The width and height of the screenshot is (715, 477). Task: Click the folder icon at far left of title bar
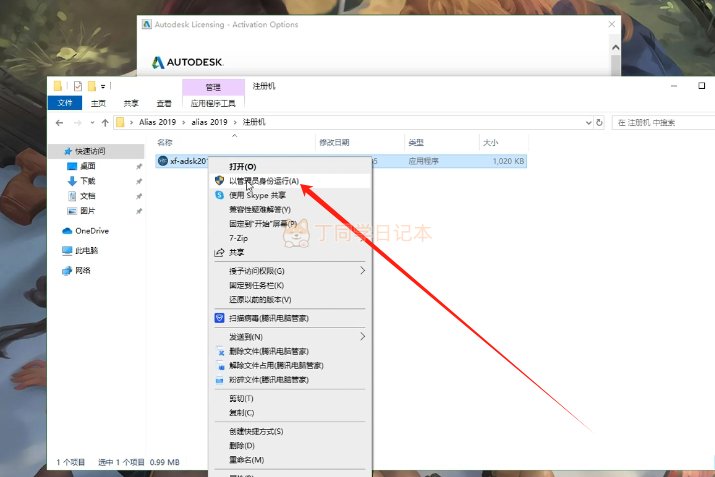(x=58, y=86)
